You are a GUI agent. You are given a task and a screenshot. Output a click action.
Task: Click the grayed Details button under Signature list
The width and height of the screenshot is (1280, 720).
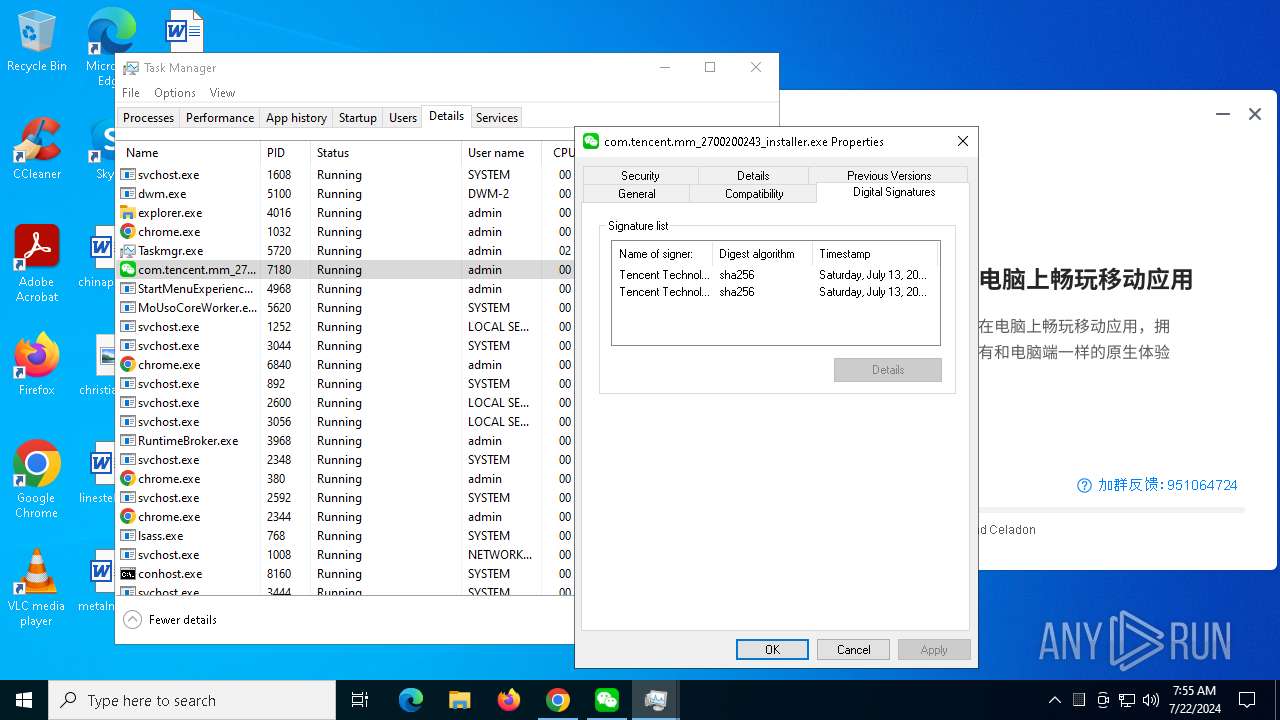tap(888, 370)
